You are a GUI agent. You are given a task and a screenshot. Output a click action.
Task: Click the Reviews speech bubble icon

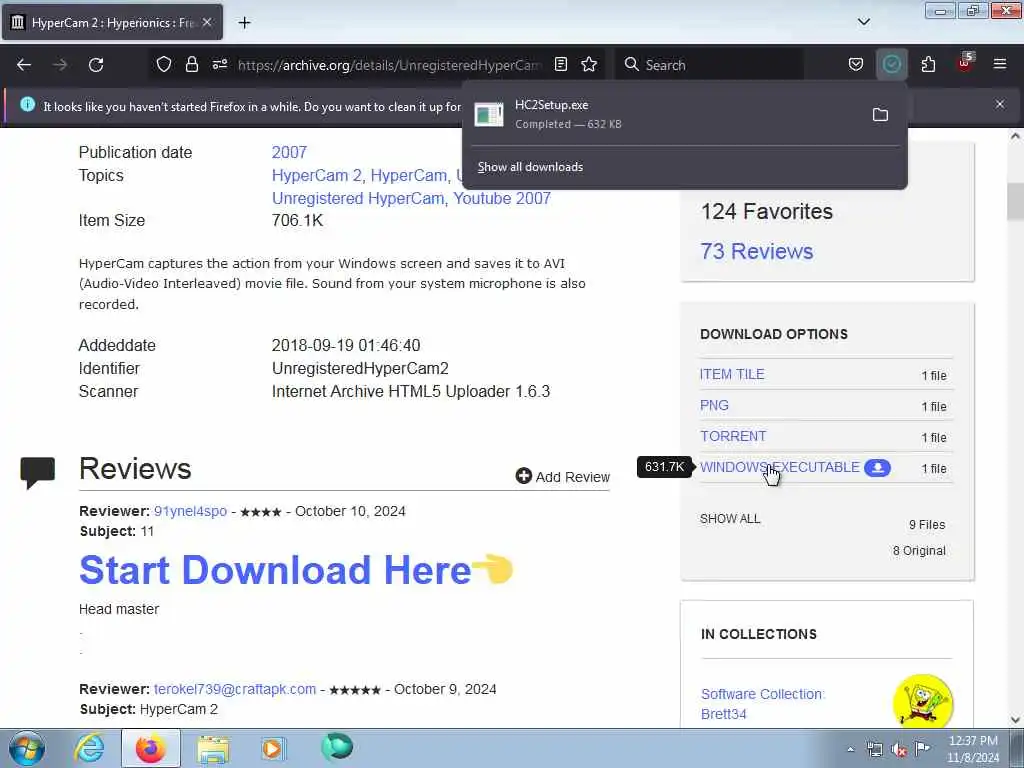(x=38, y=472)
